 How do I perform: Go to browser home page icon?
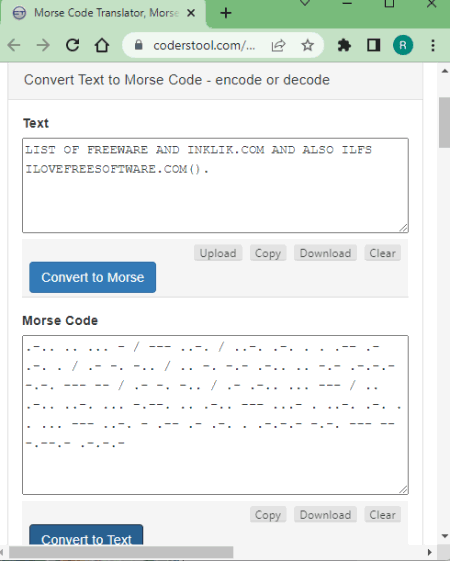tap(102, 45)
